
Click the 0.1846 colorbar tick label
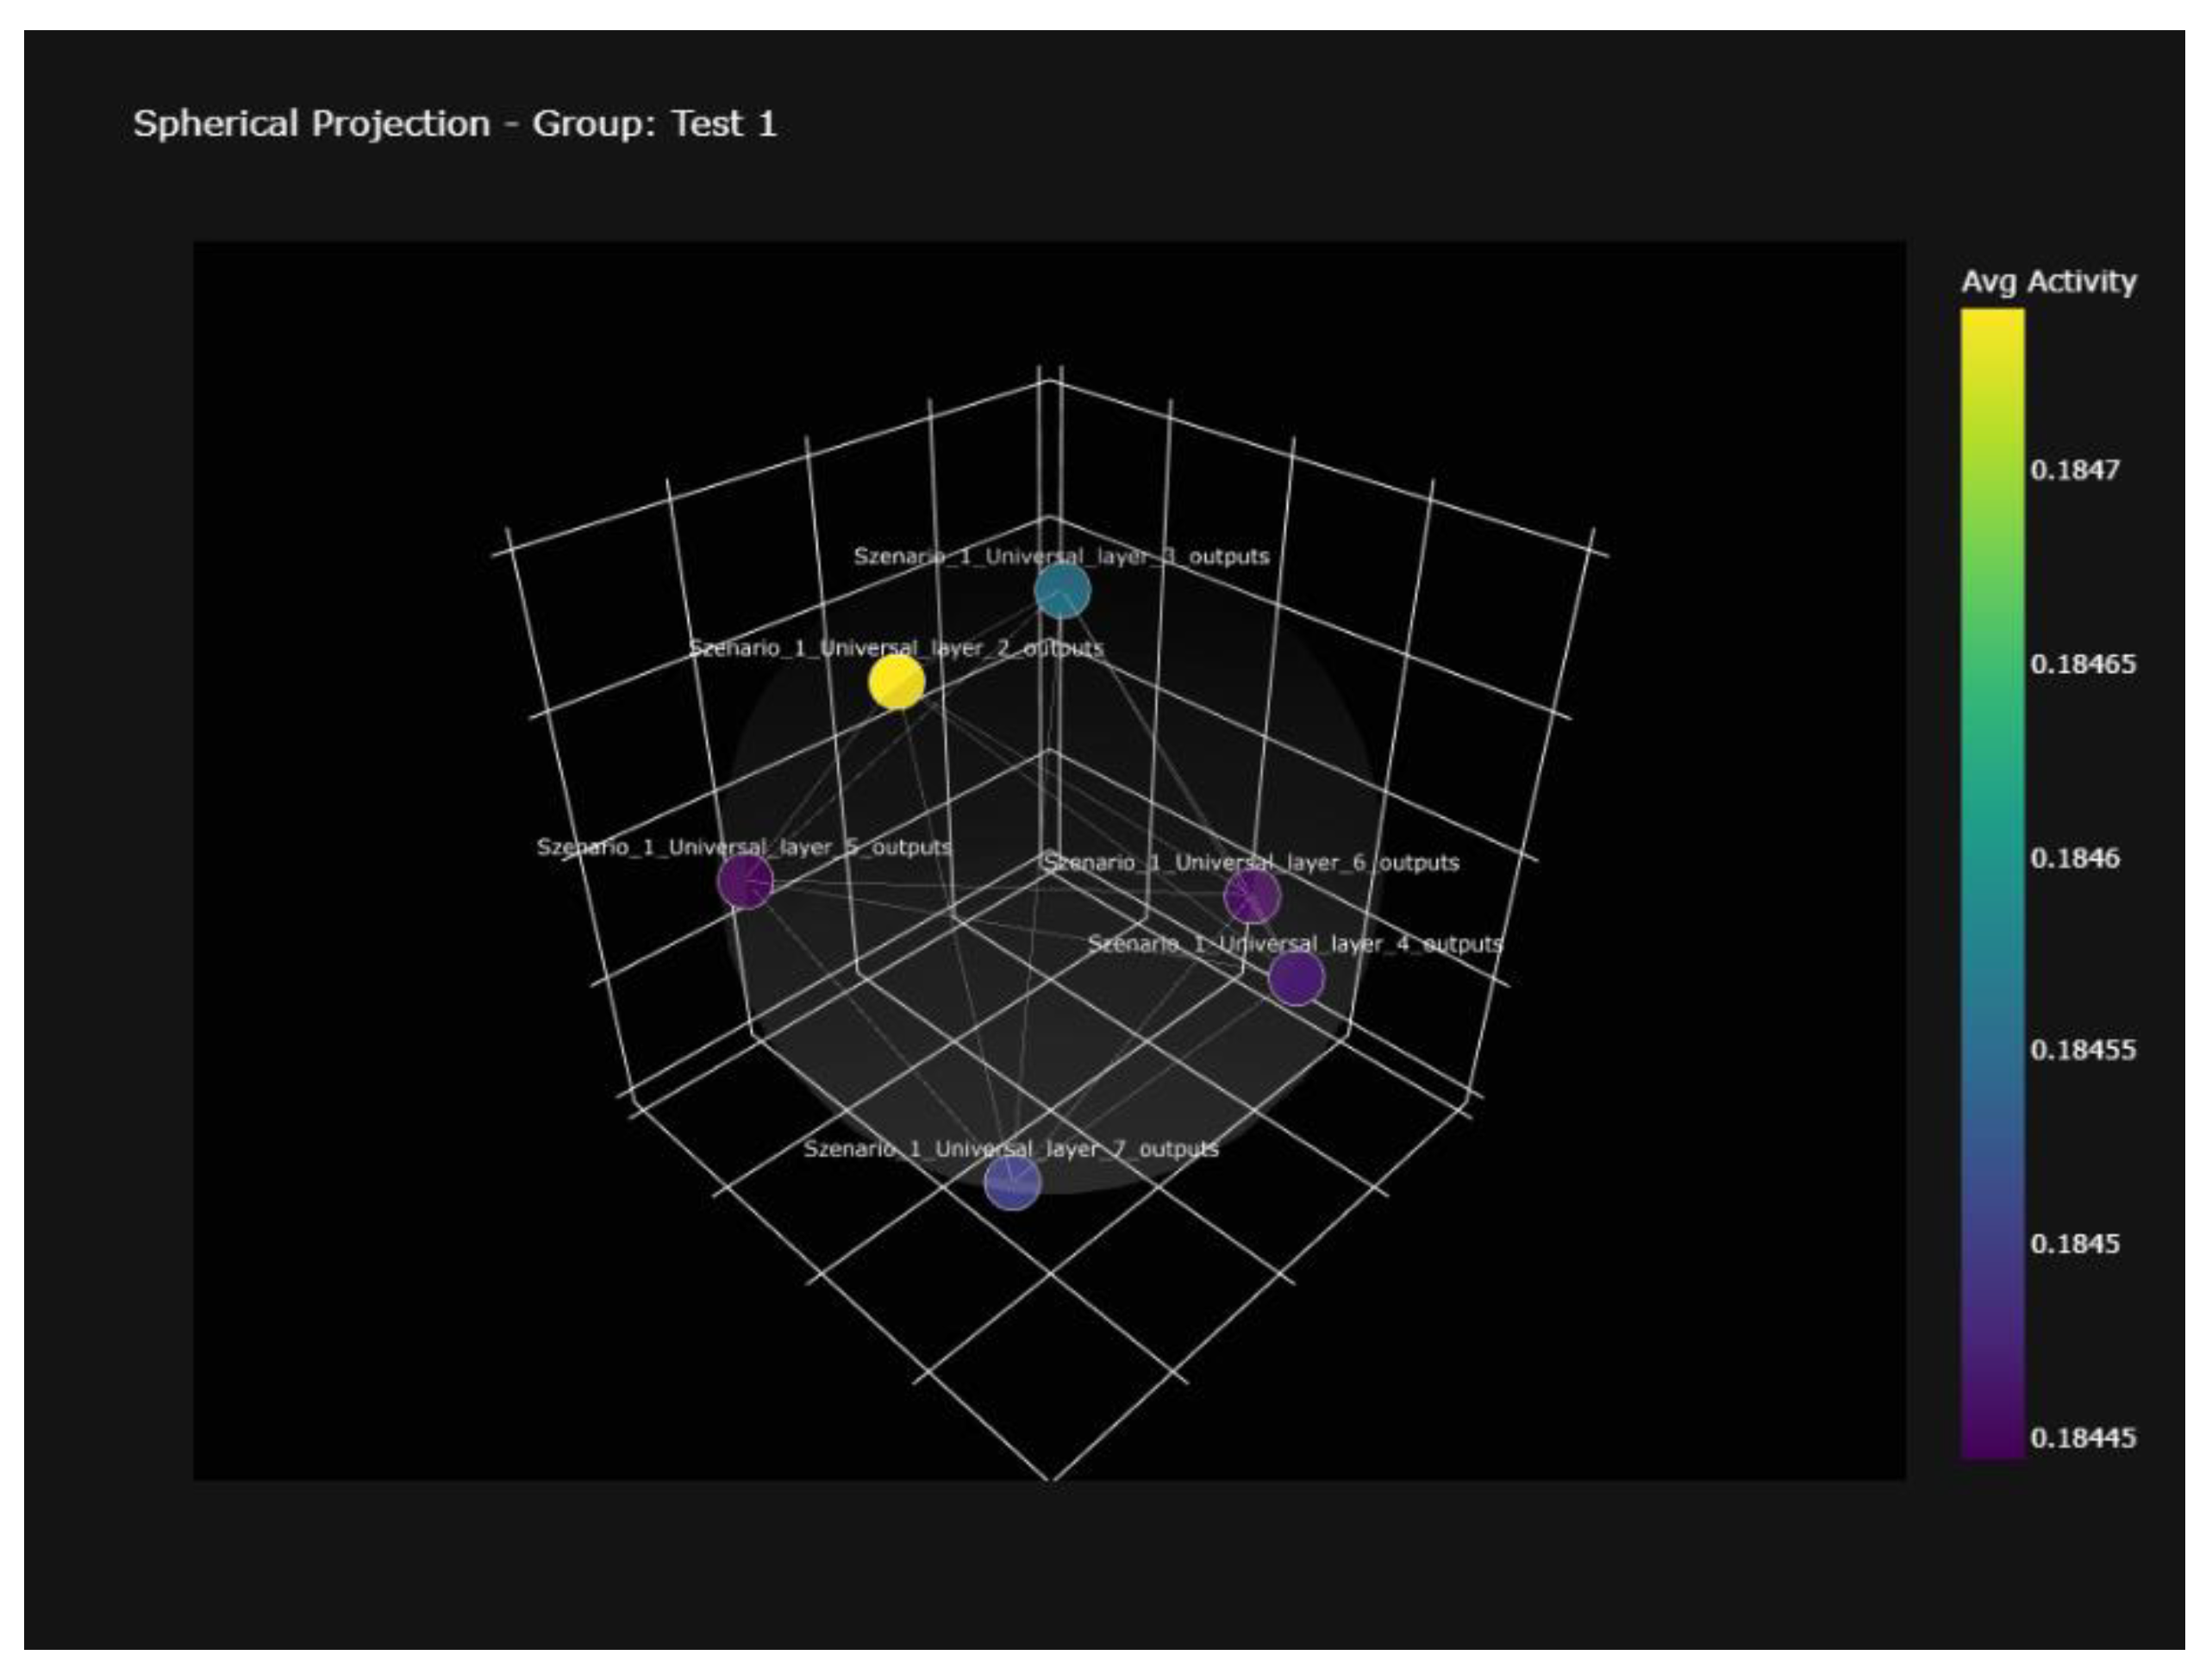[x=2074, y=858]
